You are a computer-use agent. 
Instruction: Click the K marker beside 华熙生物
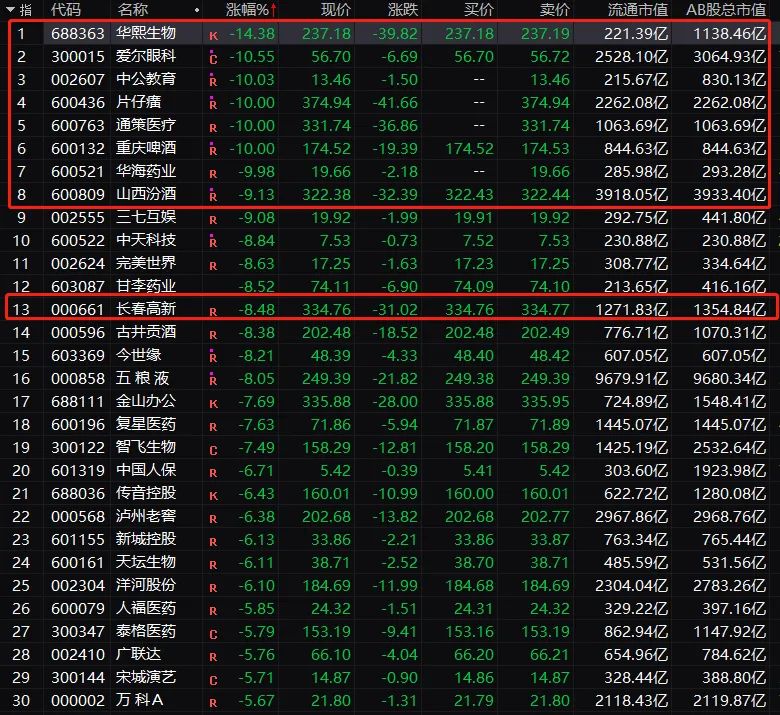pyautogui.click(x=213, y=36)
